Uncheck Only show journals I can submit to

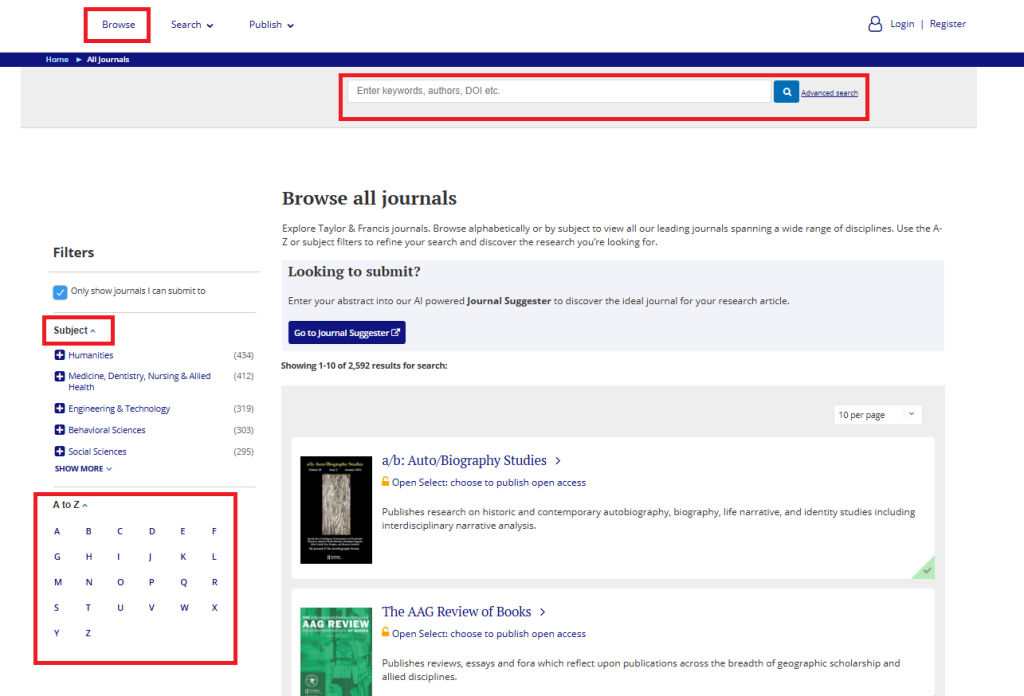point(60,292)
